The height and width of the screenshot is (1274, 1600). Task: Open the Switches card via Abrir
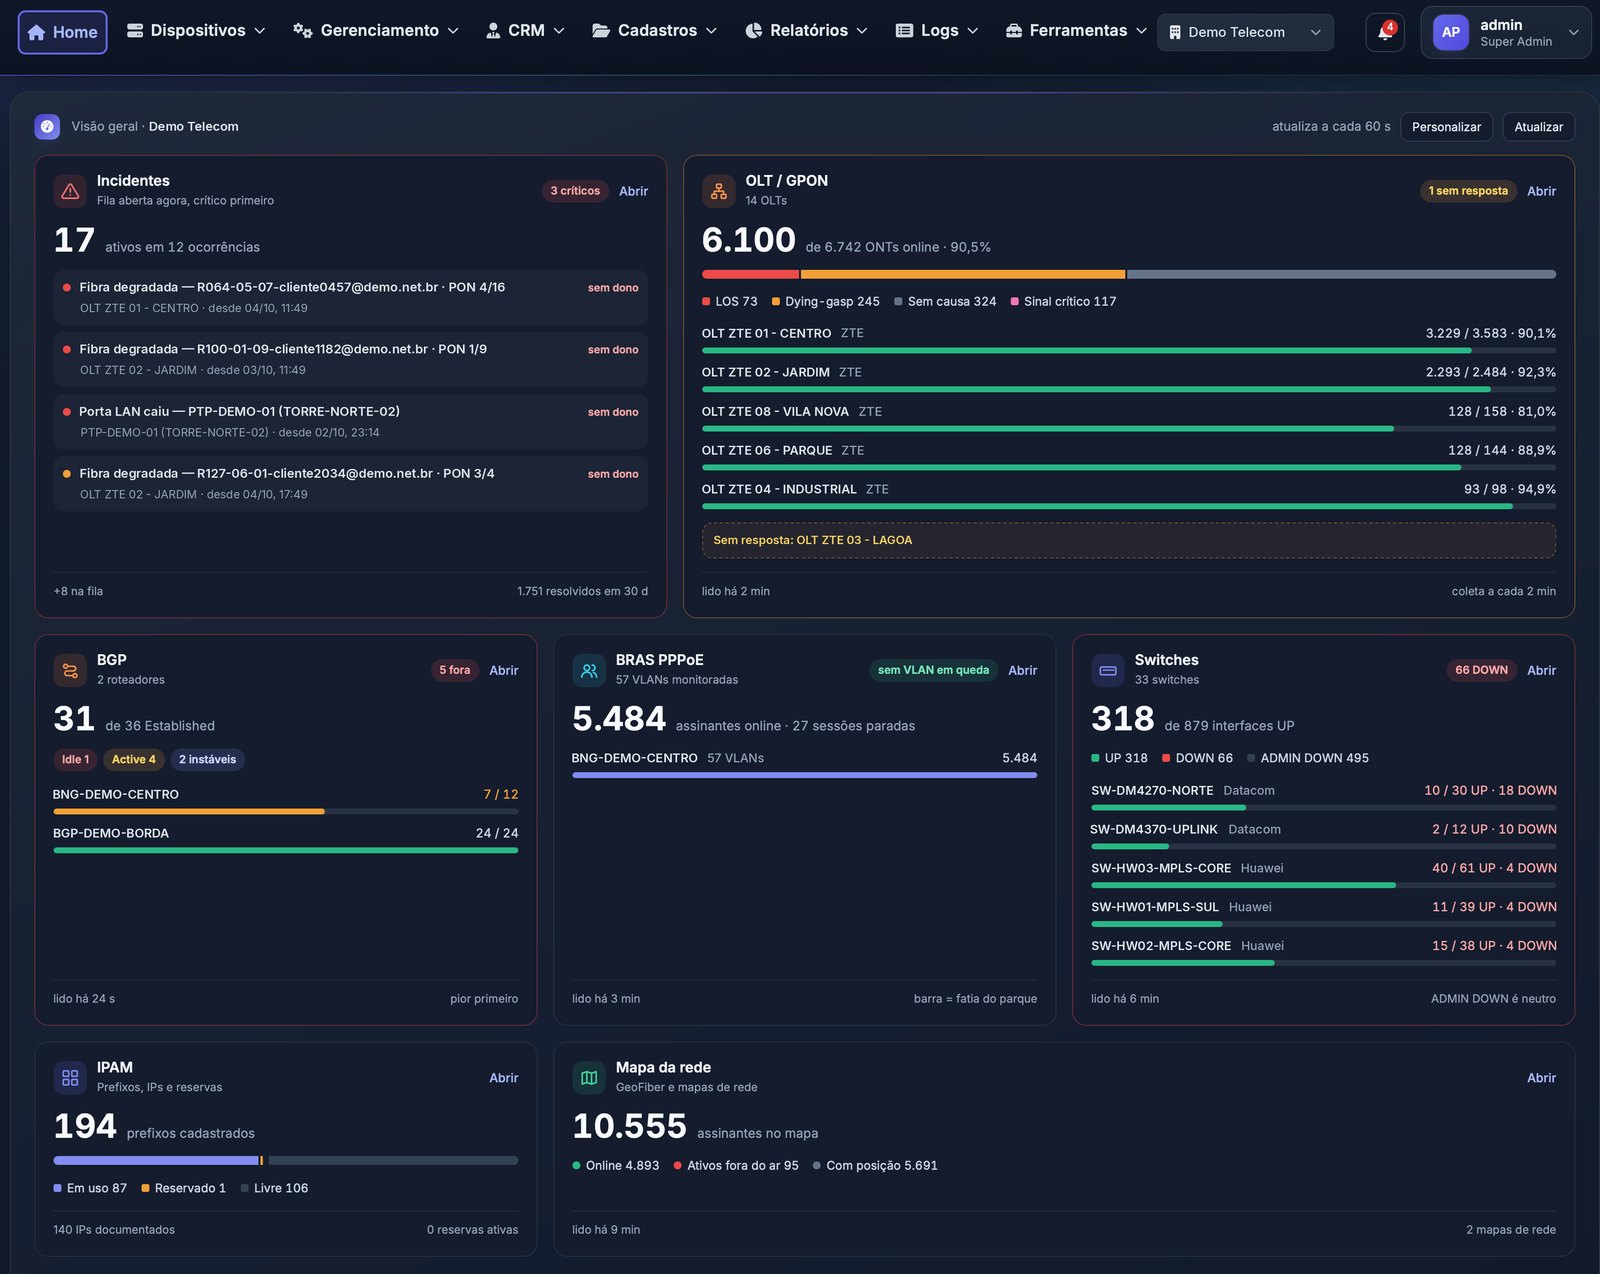1541,670
